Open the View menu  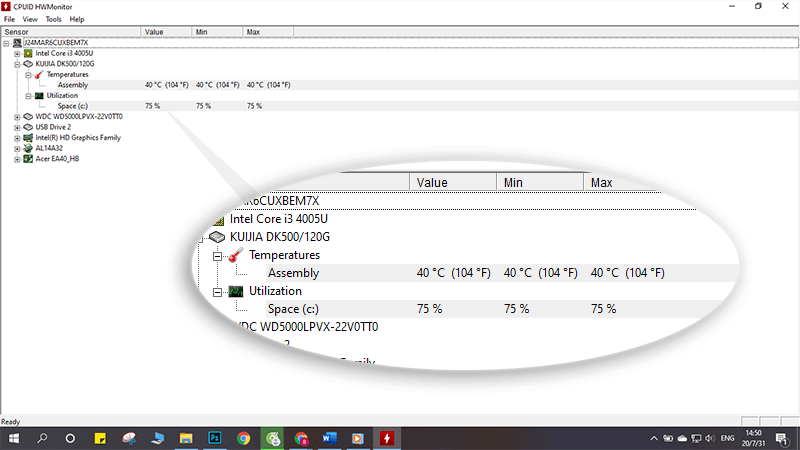click(30, 19)
